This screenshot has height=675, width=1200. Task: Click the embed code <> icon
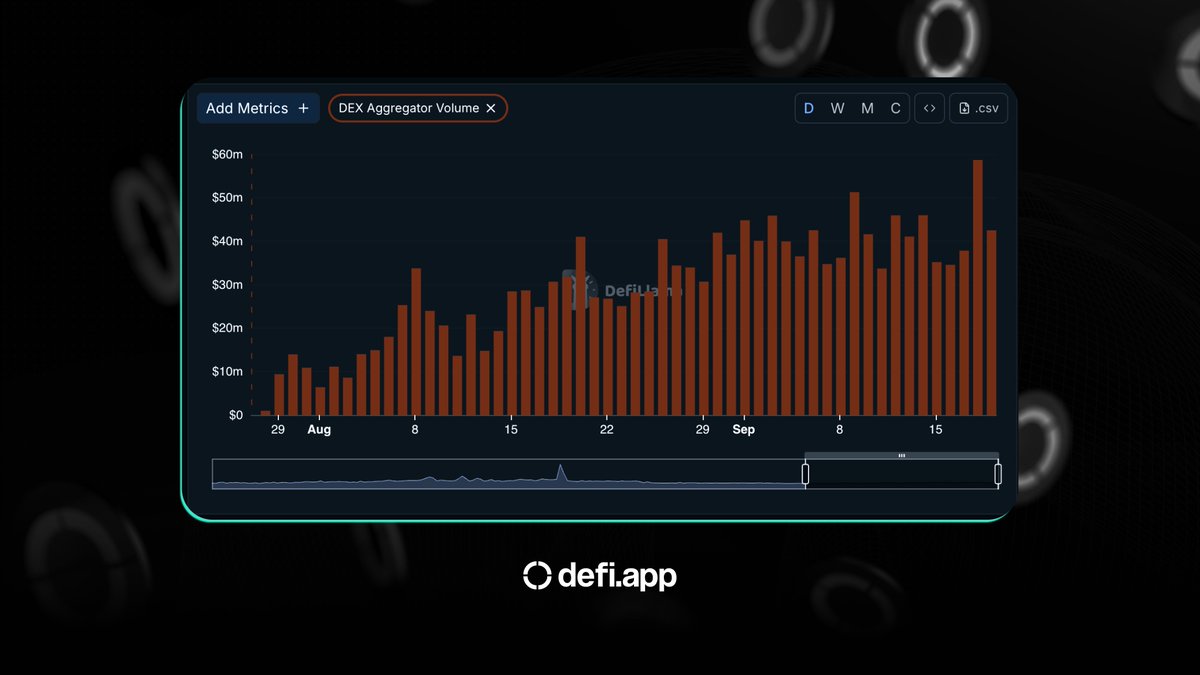[929, 108]
